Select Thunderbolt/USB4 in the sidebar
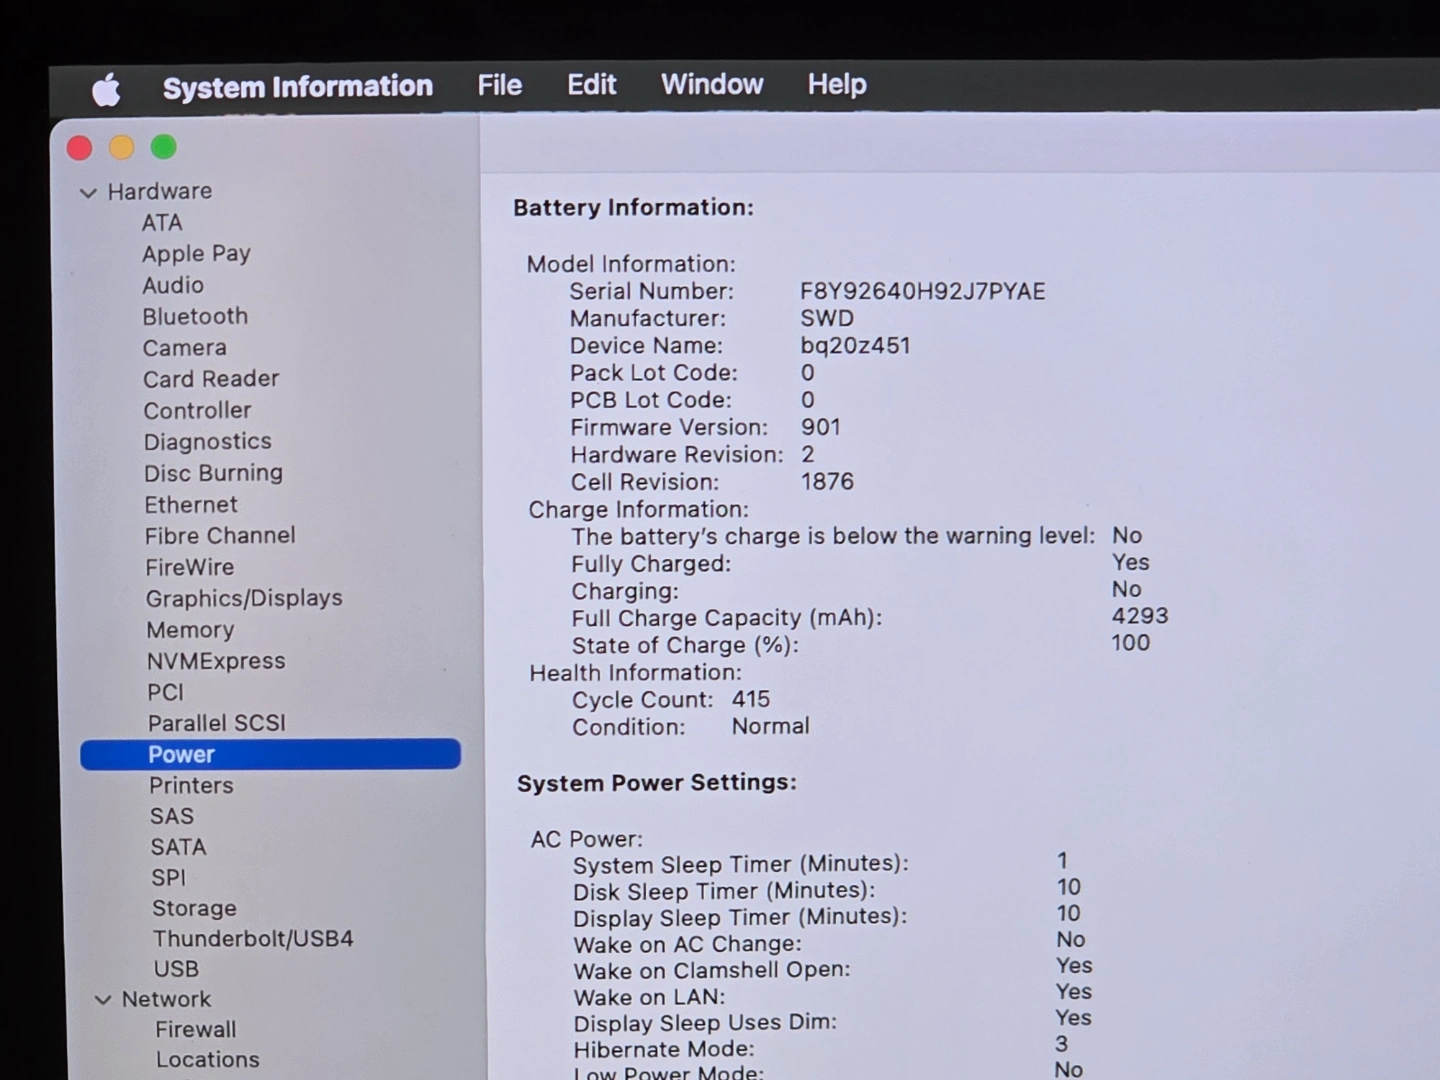The height and width of the screenshot is (1080, 1440). tap(253, 938)
